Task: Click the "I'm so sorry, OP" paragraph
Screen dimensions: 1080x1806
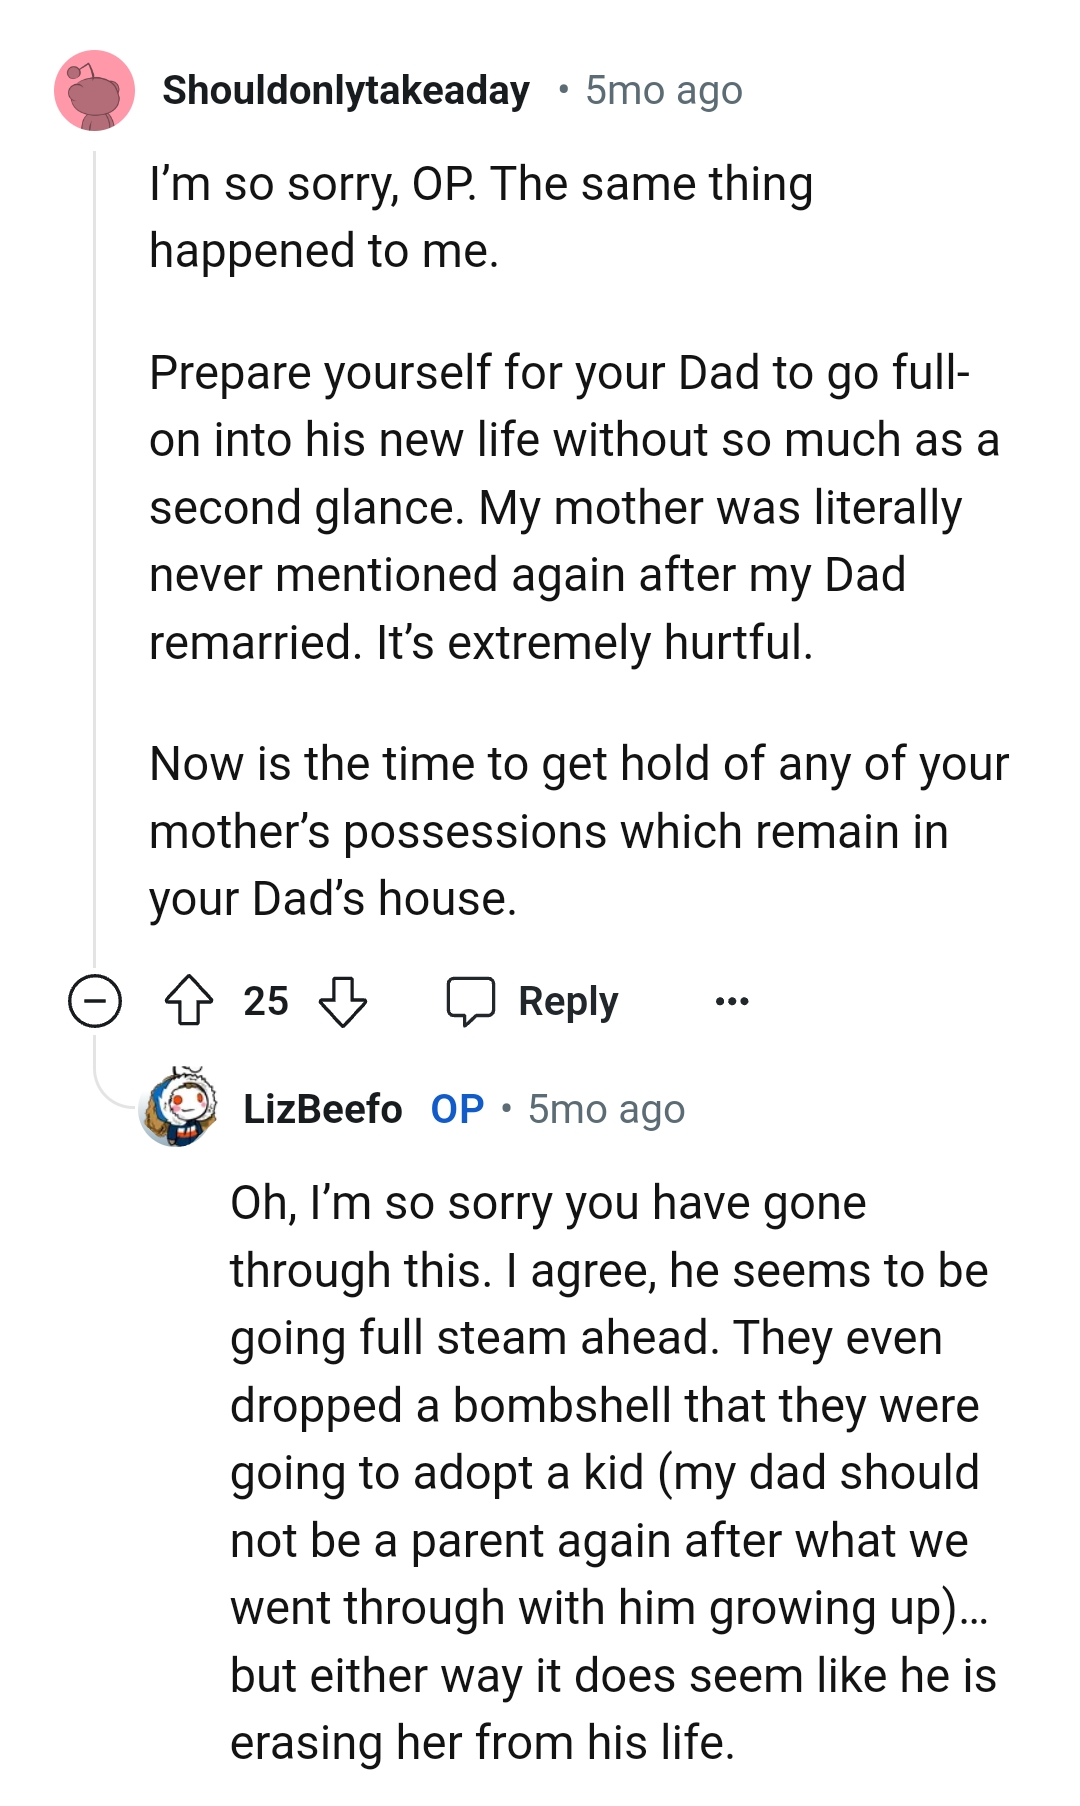Action: coord(480,217)
